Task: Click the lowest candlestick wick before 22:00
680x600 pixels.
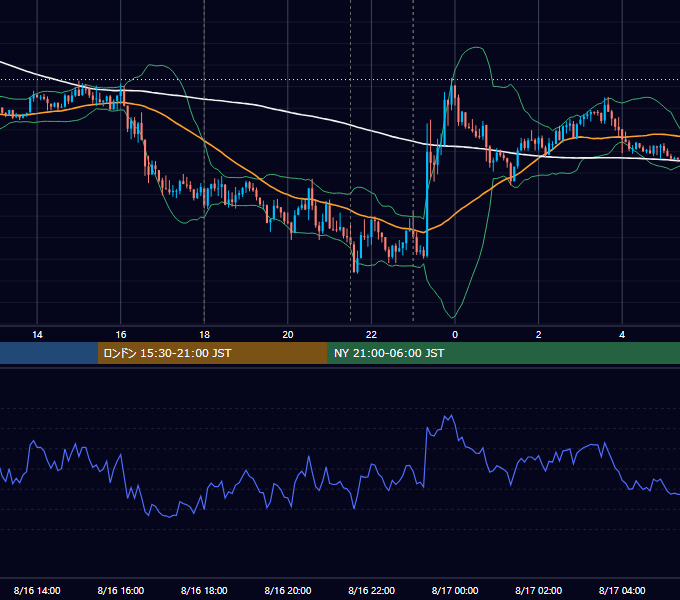Action: pos(357,271)
